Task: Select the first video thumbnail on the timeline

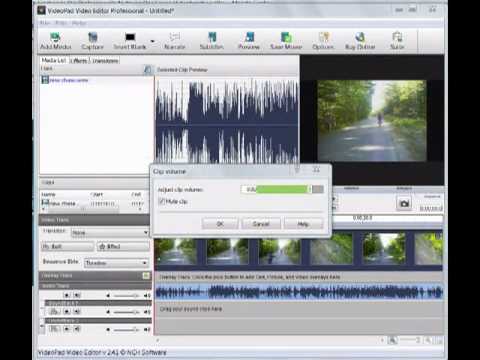Action: tap(175, 252)
